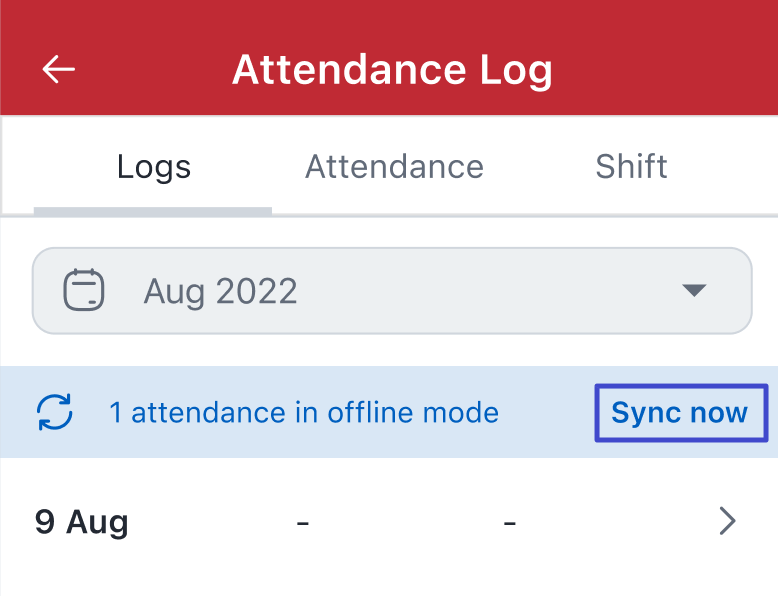The height and width of the screenshot is (596, 778).
Task: Open 9 Aug details via right chevron
Action: coord(728,521)
